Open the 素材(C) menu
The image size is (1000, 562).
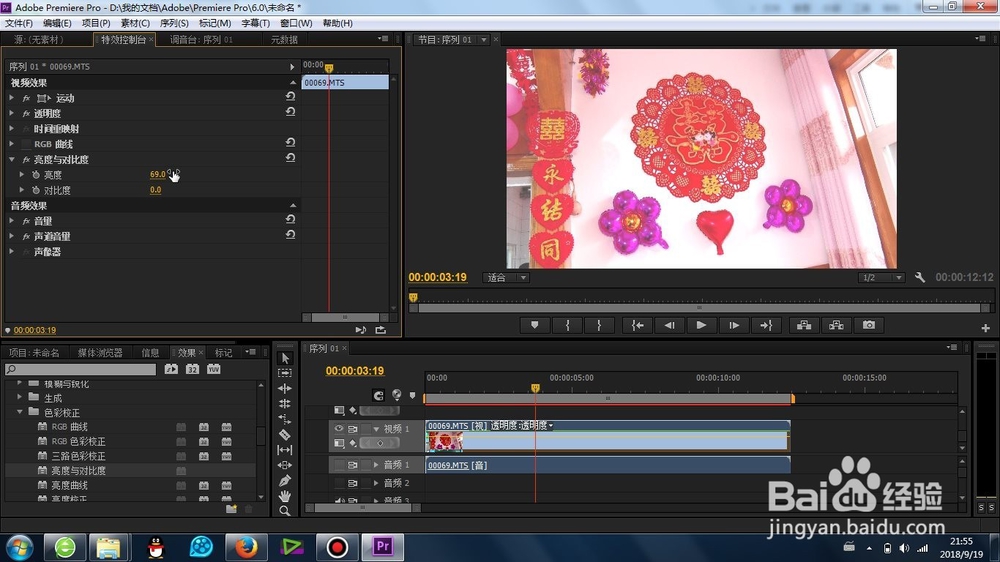[x=135, y=23]
